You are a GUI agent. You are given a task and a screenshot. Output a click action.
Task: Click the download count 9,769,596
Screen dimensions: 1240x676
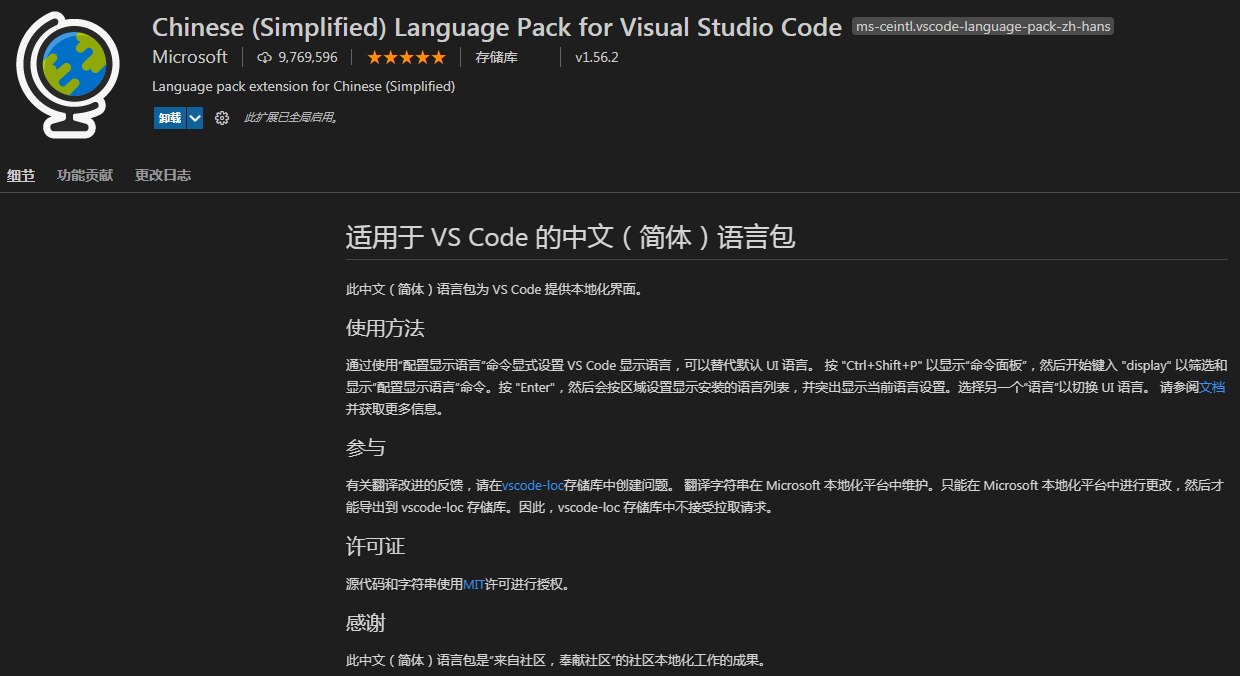(308, 57)
